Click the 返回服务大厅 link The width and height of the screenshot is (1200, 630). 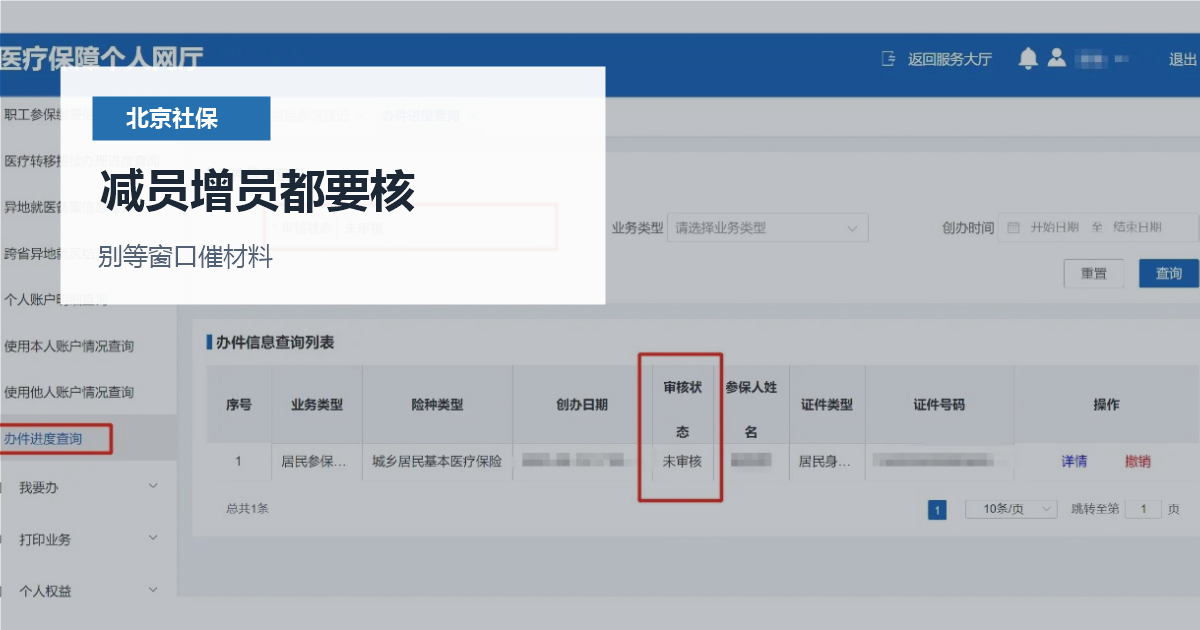(x=949, y=59)
